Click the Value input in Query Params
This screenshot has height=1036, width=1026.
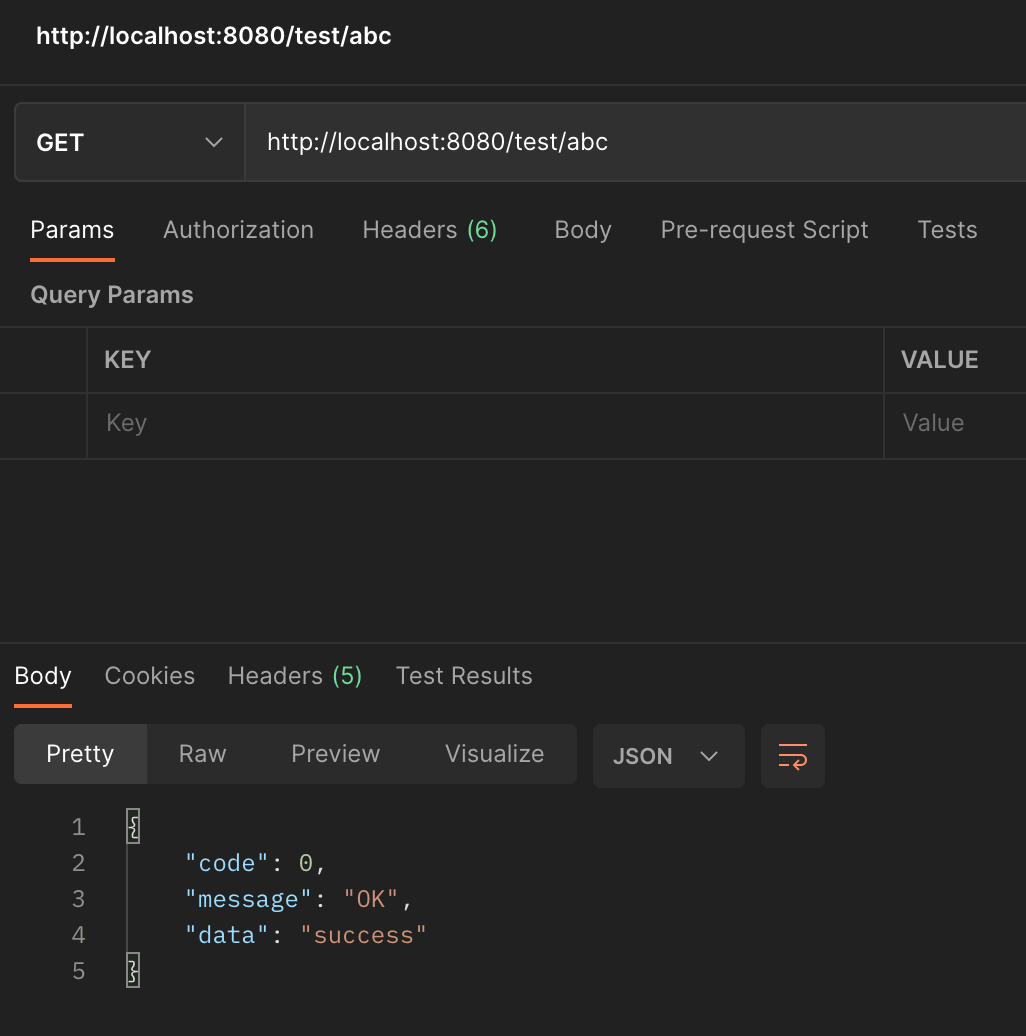point(955,423)
